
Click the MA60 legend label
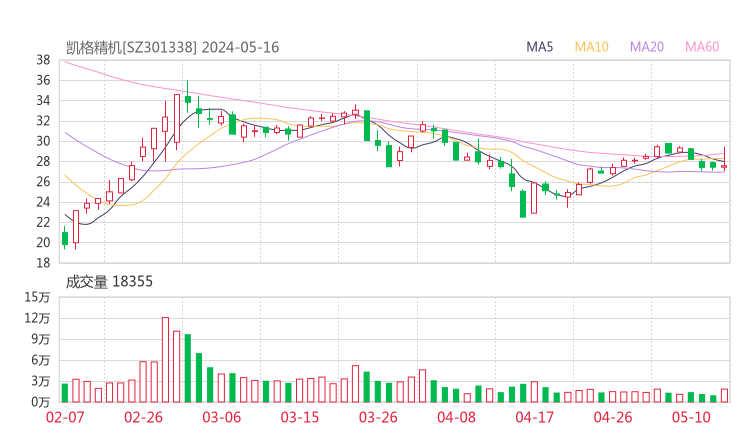coord(702,47)
